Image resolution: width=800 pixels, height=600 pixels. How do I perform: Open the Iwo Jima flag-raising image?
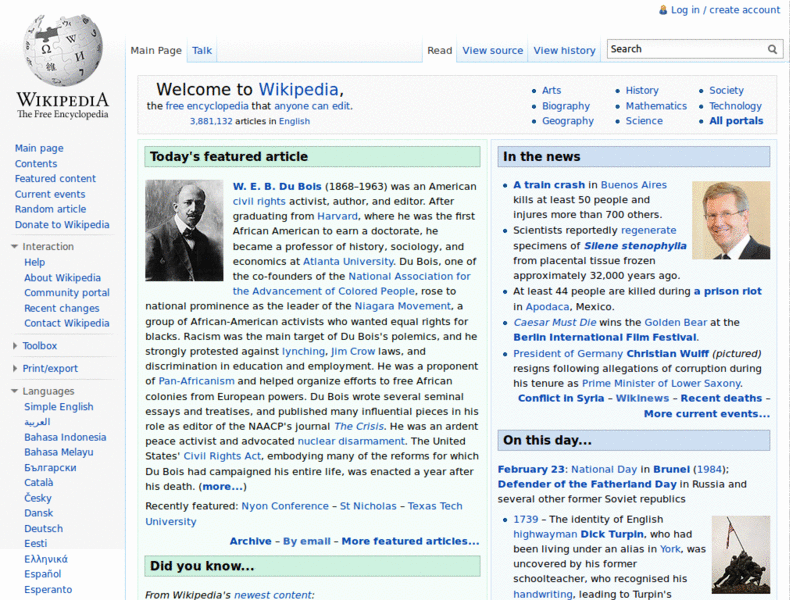[x=740, y=555]
